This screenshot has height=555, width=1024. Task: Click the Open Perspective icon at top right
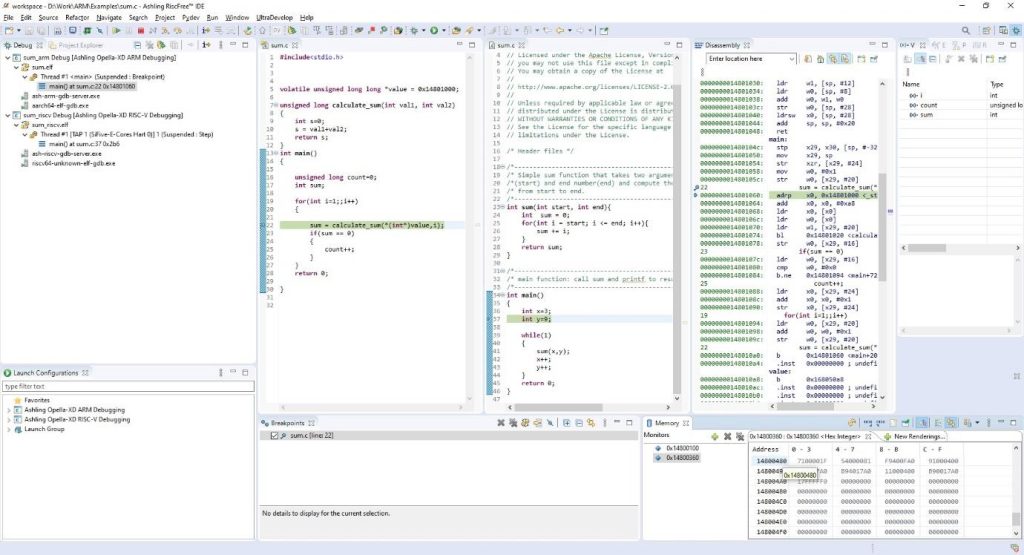click(985, 30)
